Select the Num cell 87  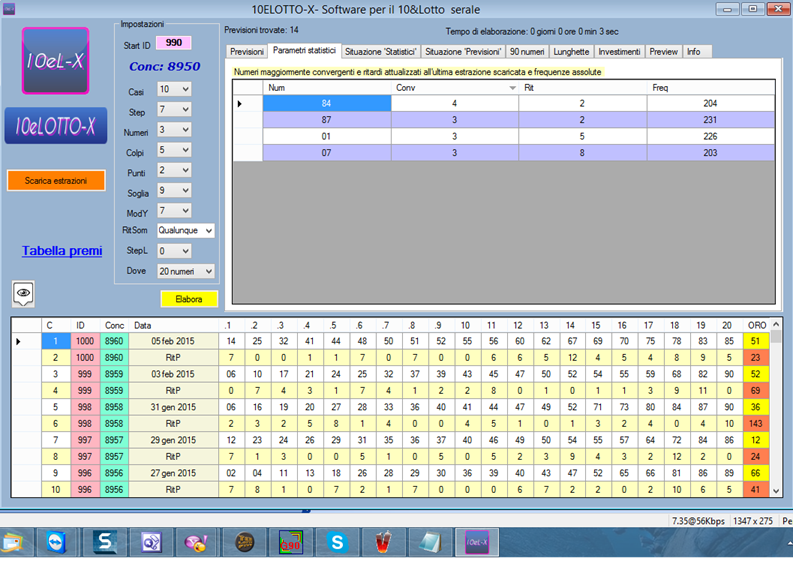point(327,120)
